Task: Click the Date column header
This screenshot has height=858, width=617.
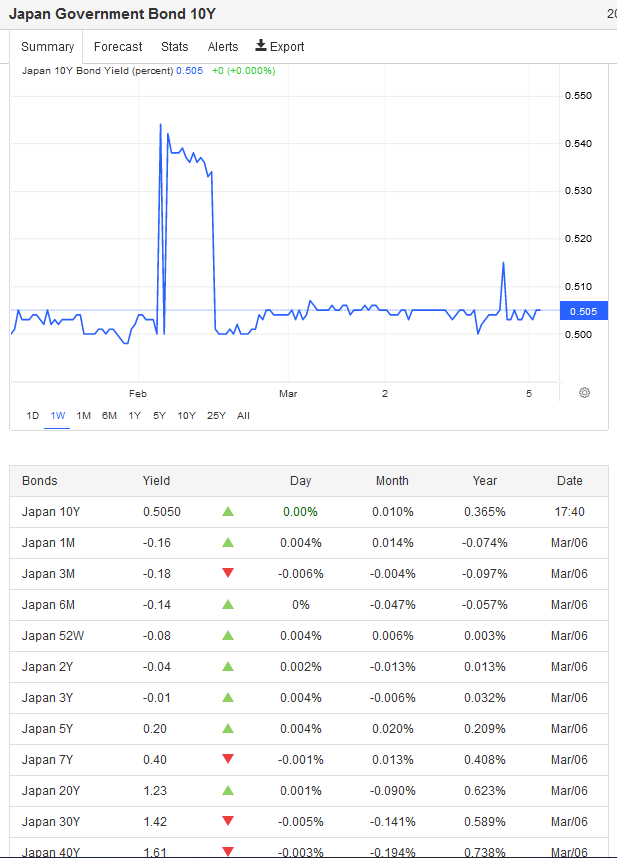Action: pos(569,481)
